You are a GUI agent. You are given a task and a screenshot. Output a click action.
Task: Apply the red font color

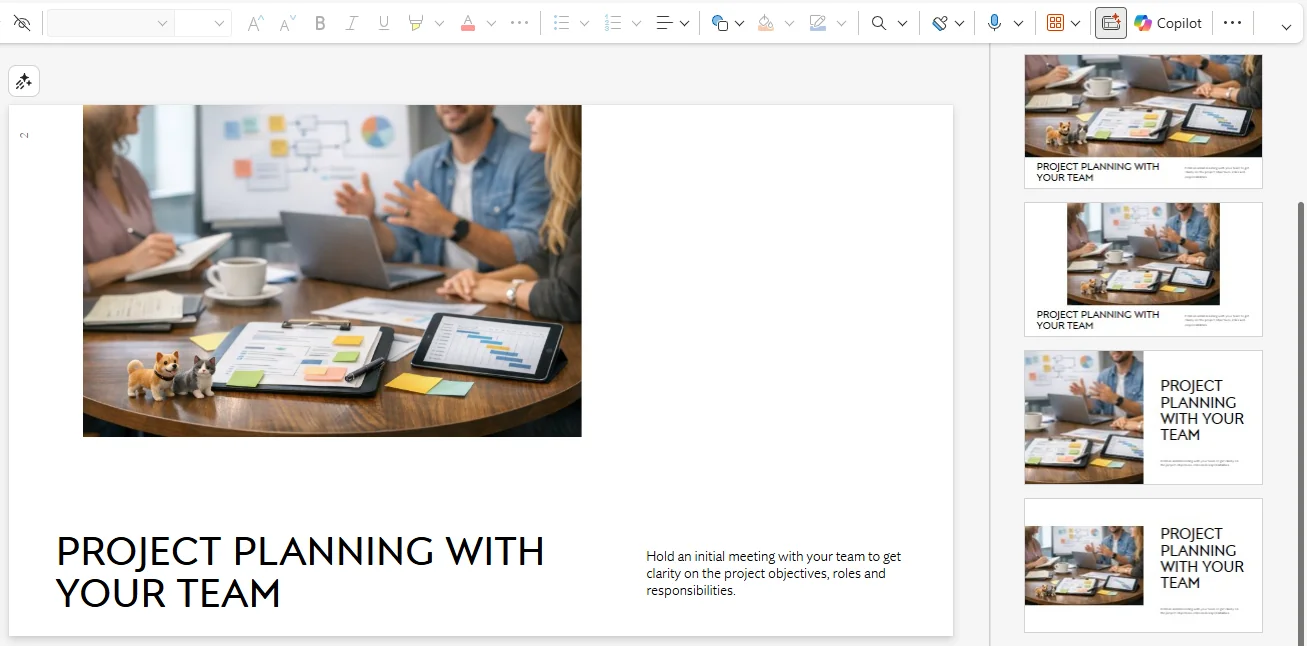pyautogui.click(x=468, y=23)
